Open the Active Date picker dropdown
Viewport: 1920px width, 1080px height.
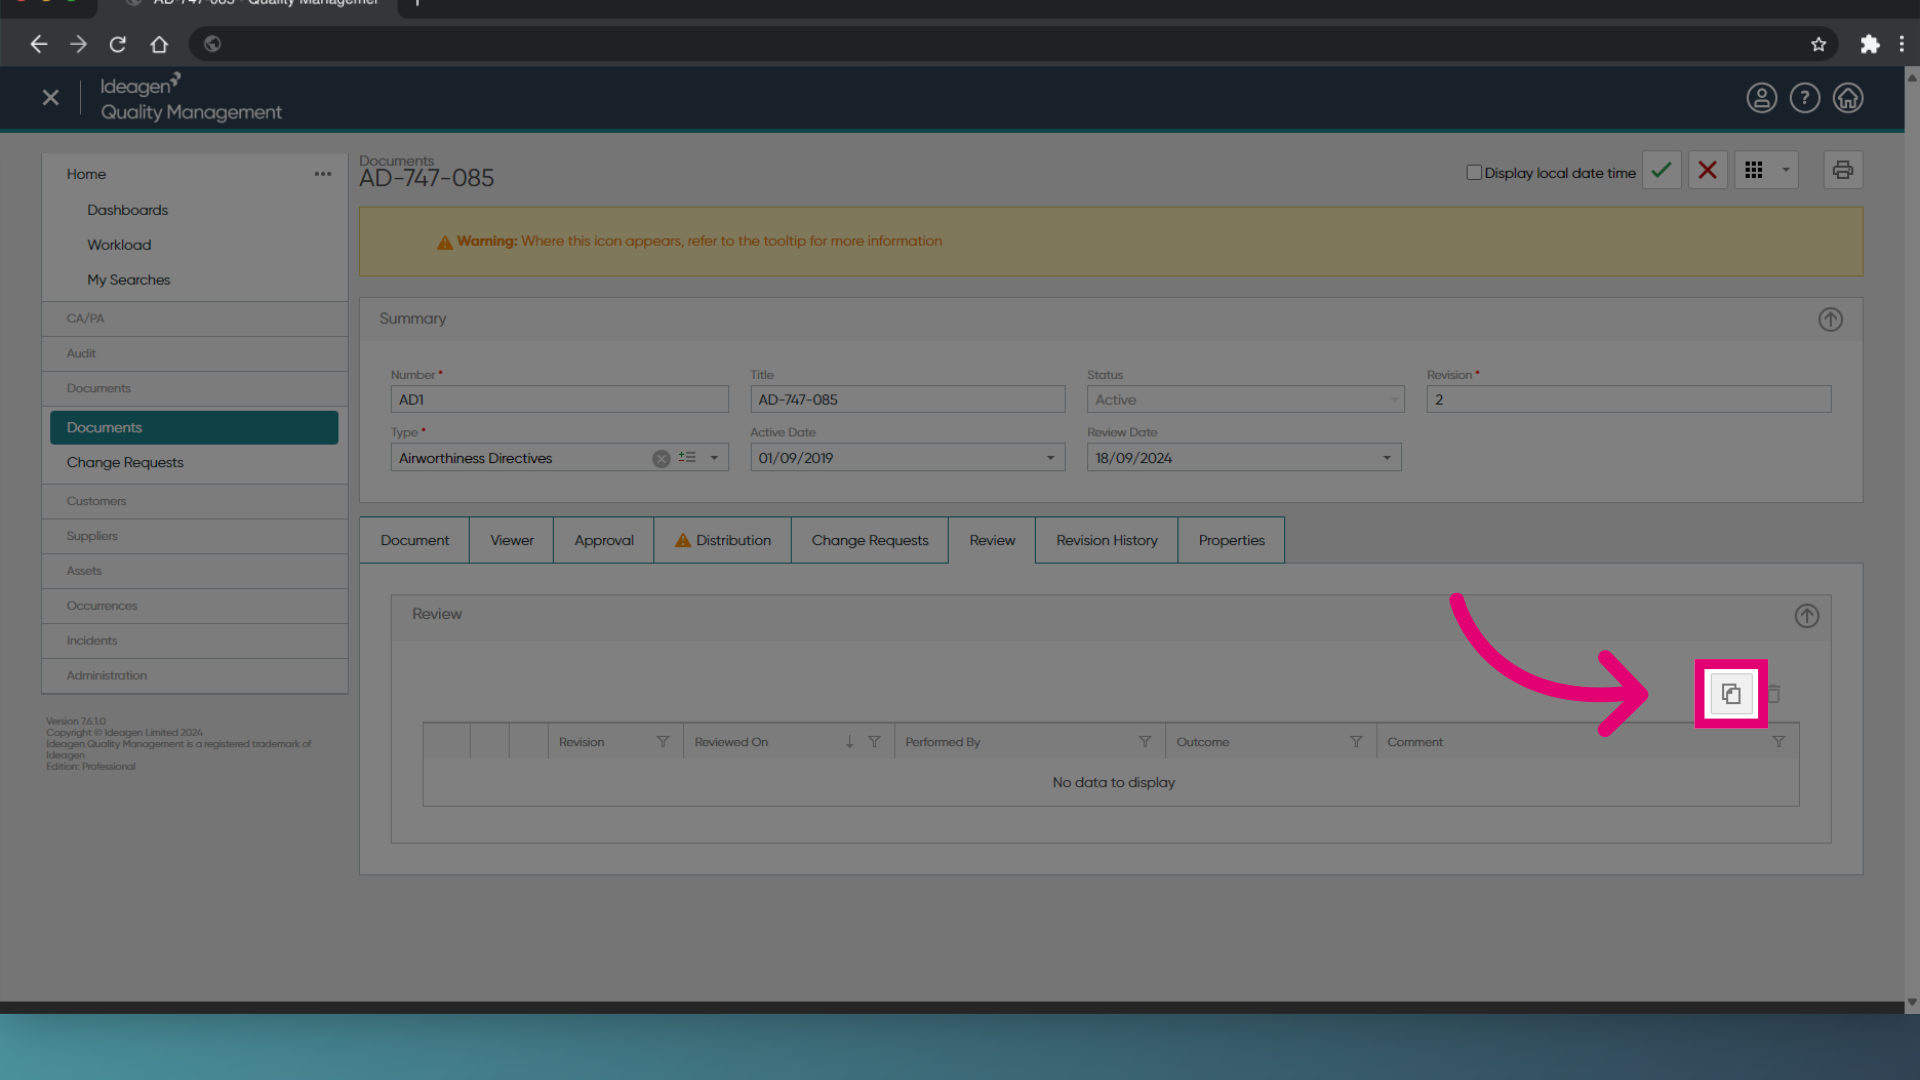point(1050,458)
